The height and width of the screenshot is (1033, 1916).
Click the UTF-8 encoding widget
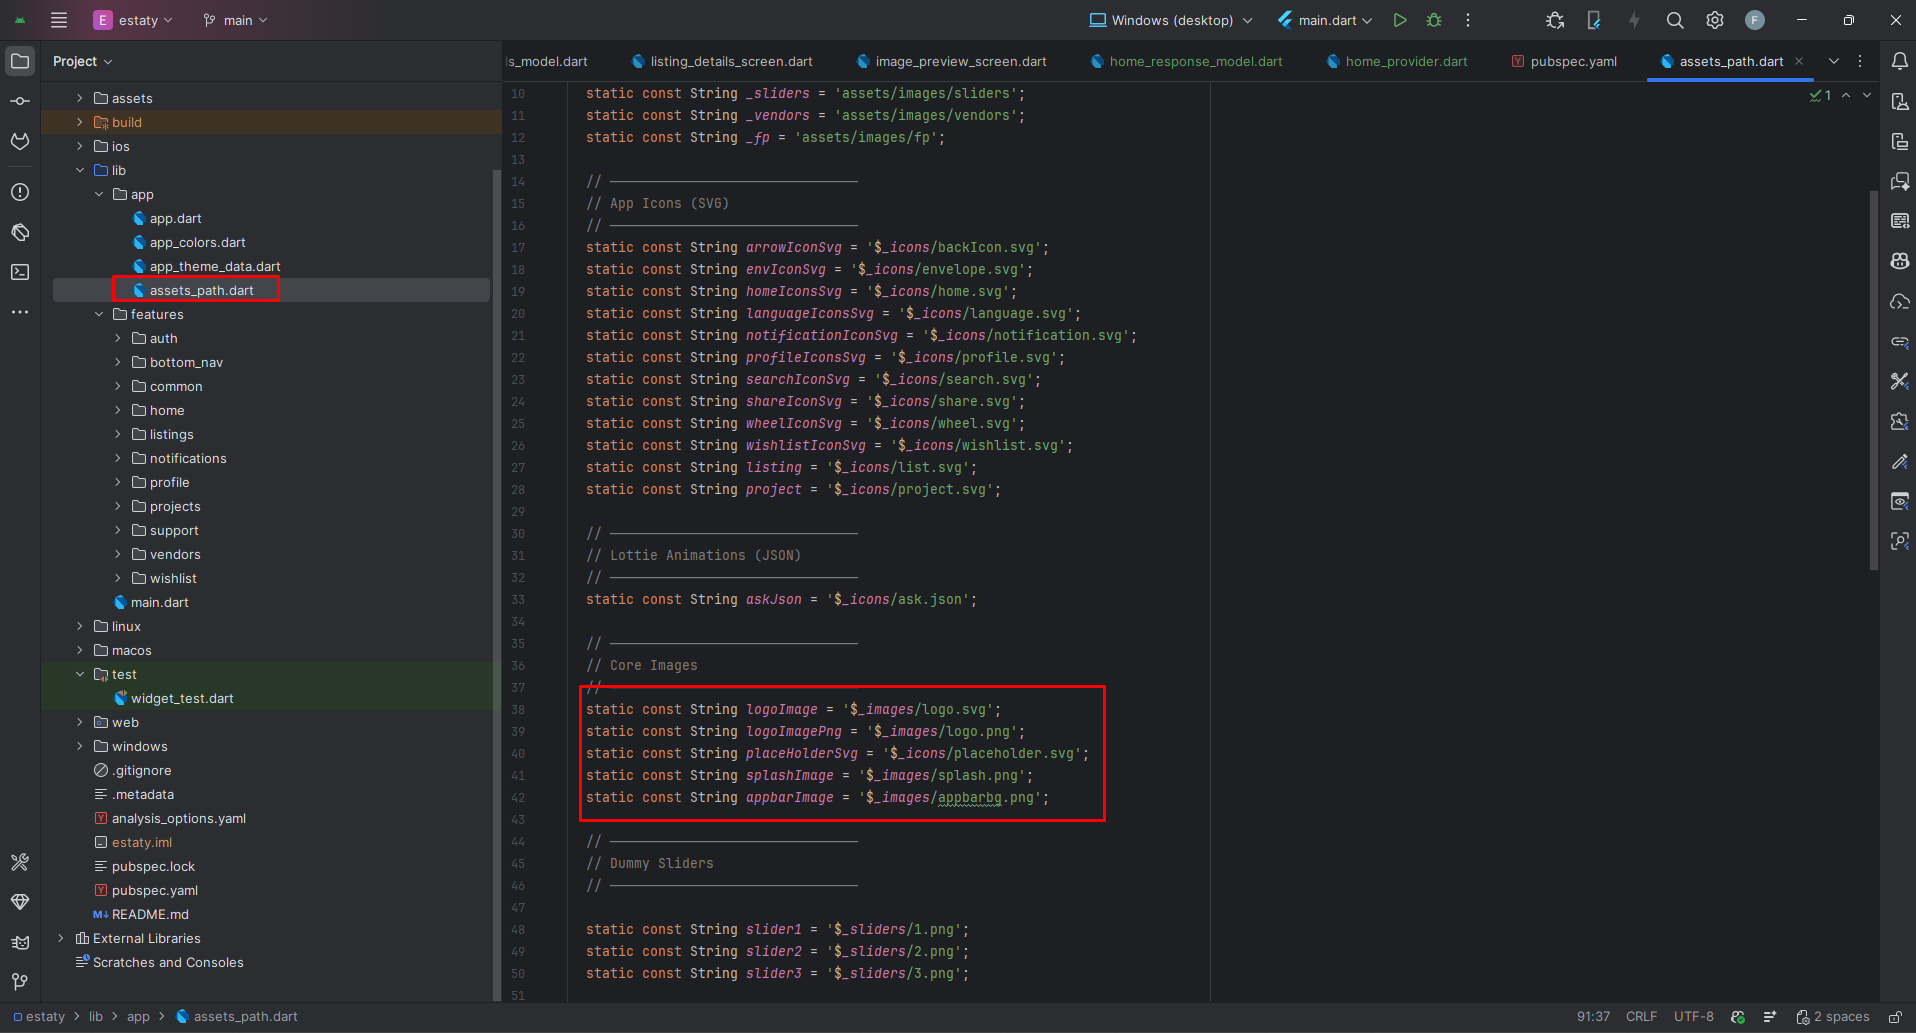coord(1694,1017)
